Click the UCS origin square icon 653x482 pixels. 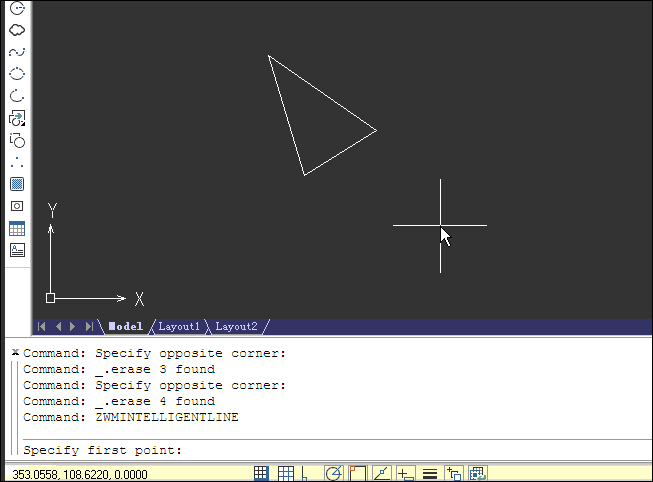pos(50,298)
